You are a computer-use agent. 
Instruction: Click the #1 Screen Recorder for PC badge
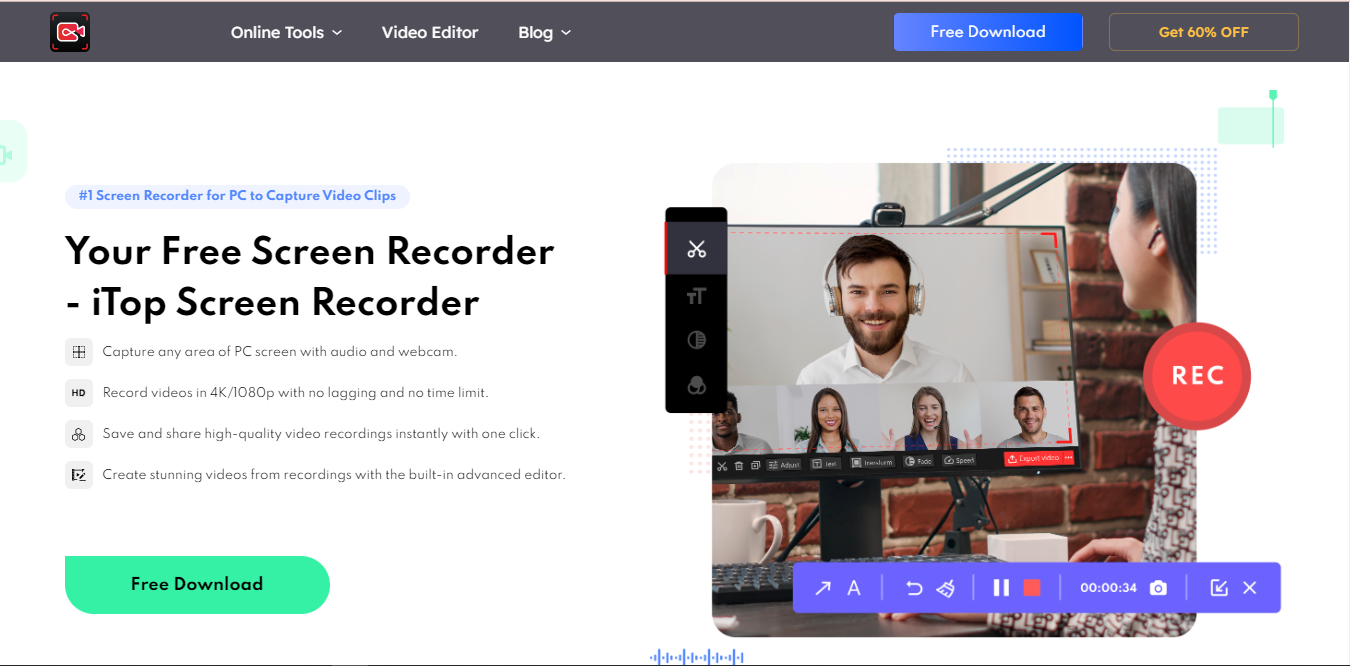coord(237,196)
